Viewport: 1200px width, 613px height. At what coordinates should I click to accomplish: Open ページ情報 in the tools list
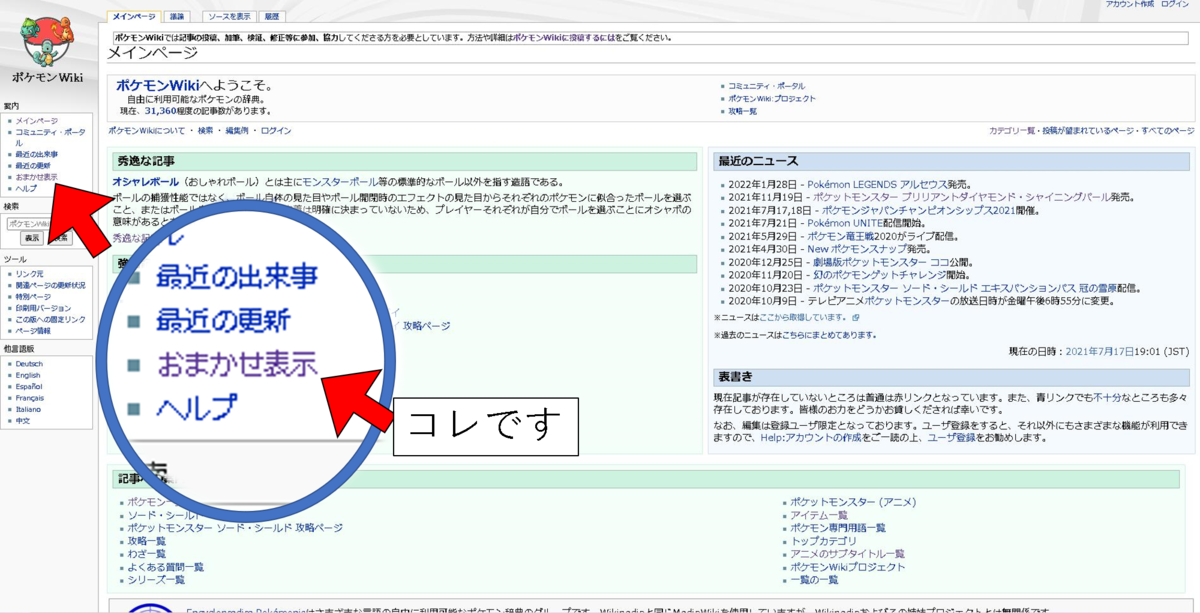click(33, 331)
